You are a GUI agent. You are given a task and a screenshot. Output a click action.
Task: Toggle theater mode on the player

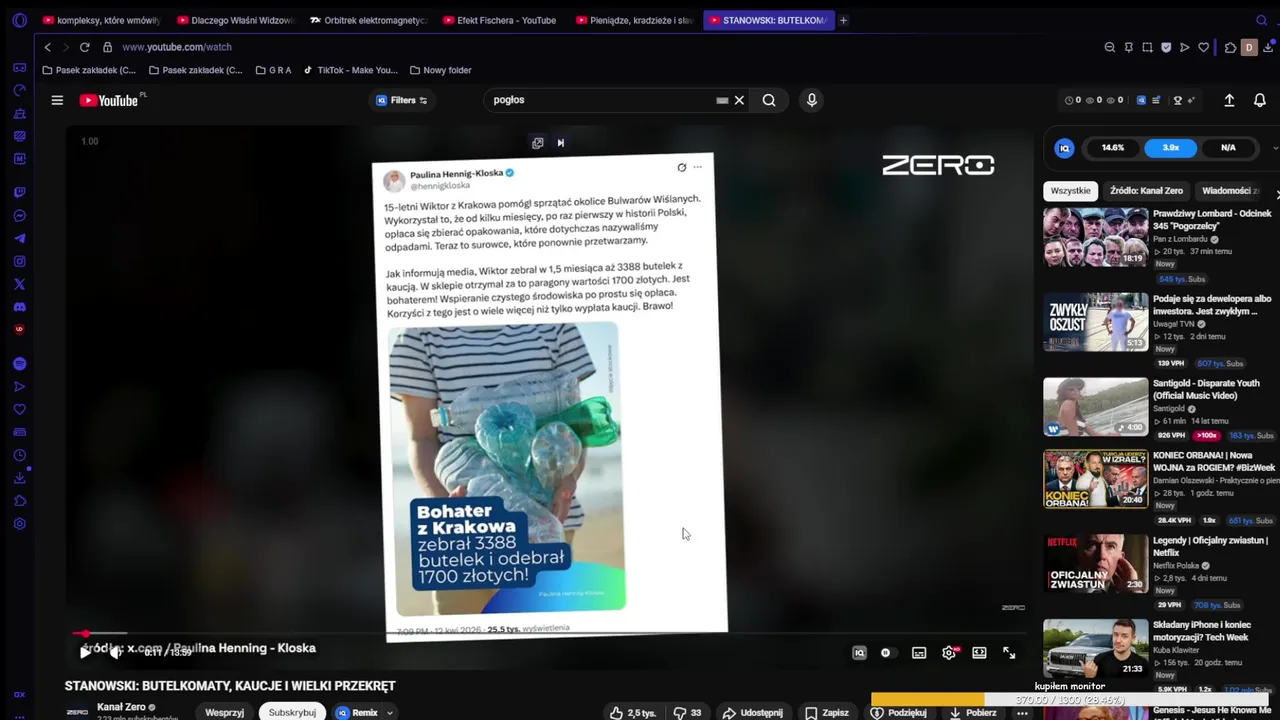point(979,653)
